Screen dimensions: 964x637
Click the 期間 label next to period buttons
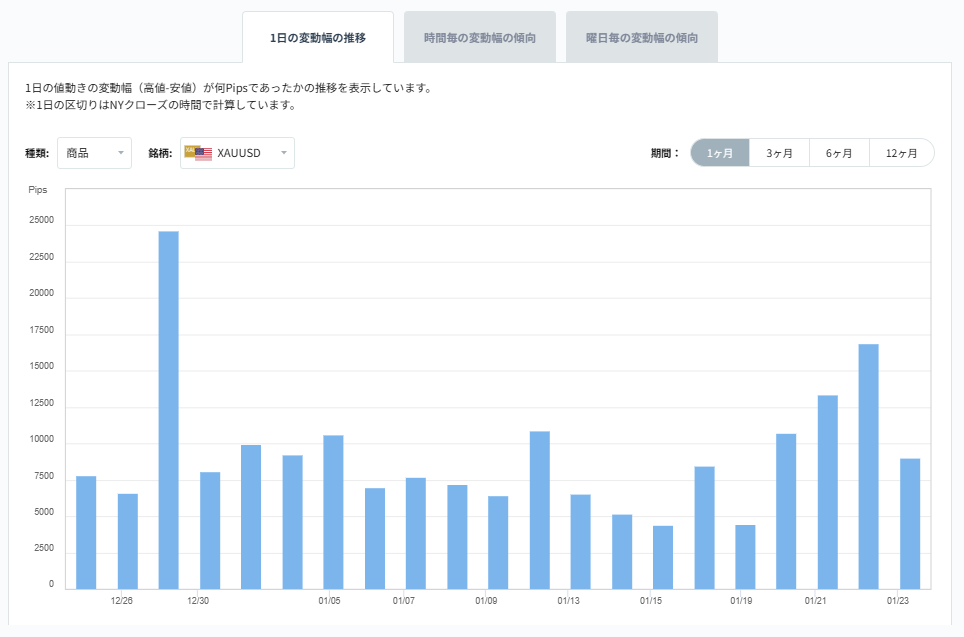pos(666,152)
